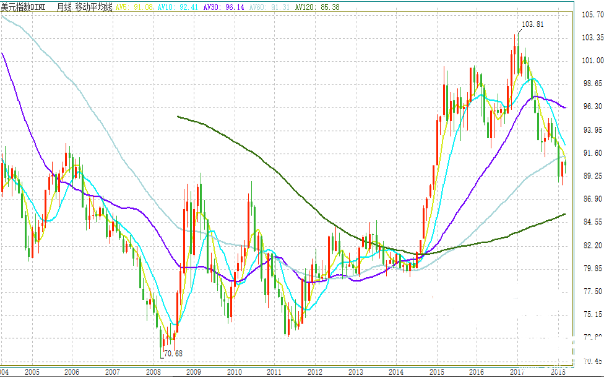Click the 82.20 price axis label
Screen dimensions: 614x378
(593, 245)
